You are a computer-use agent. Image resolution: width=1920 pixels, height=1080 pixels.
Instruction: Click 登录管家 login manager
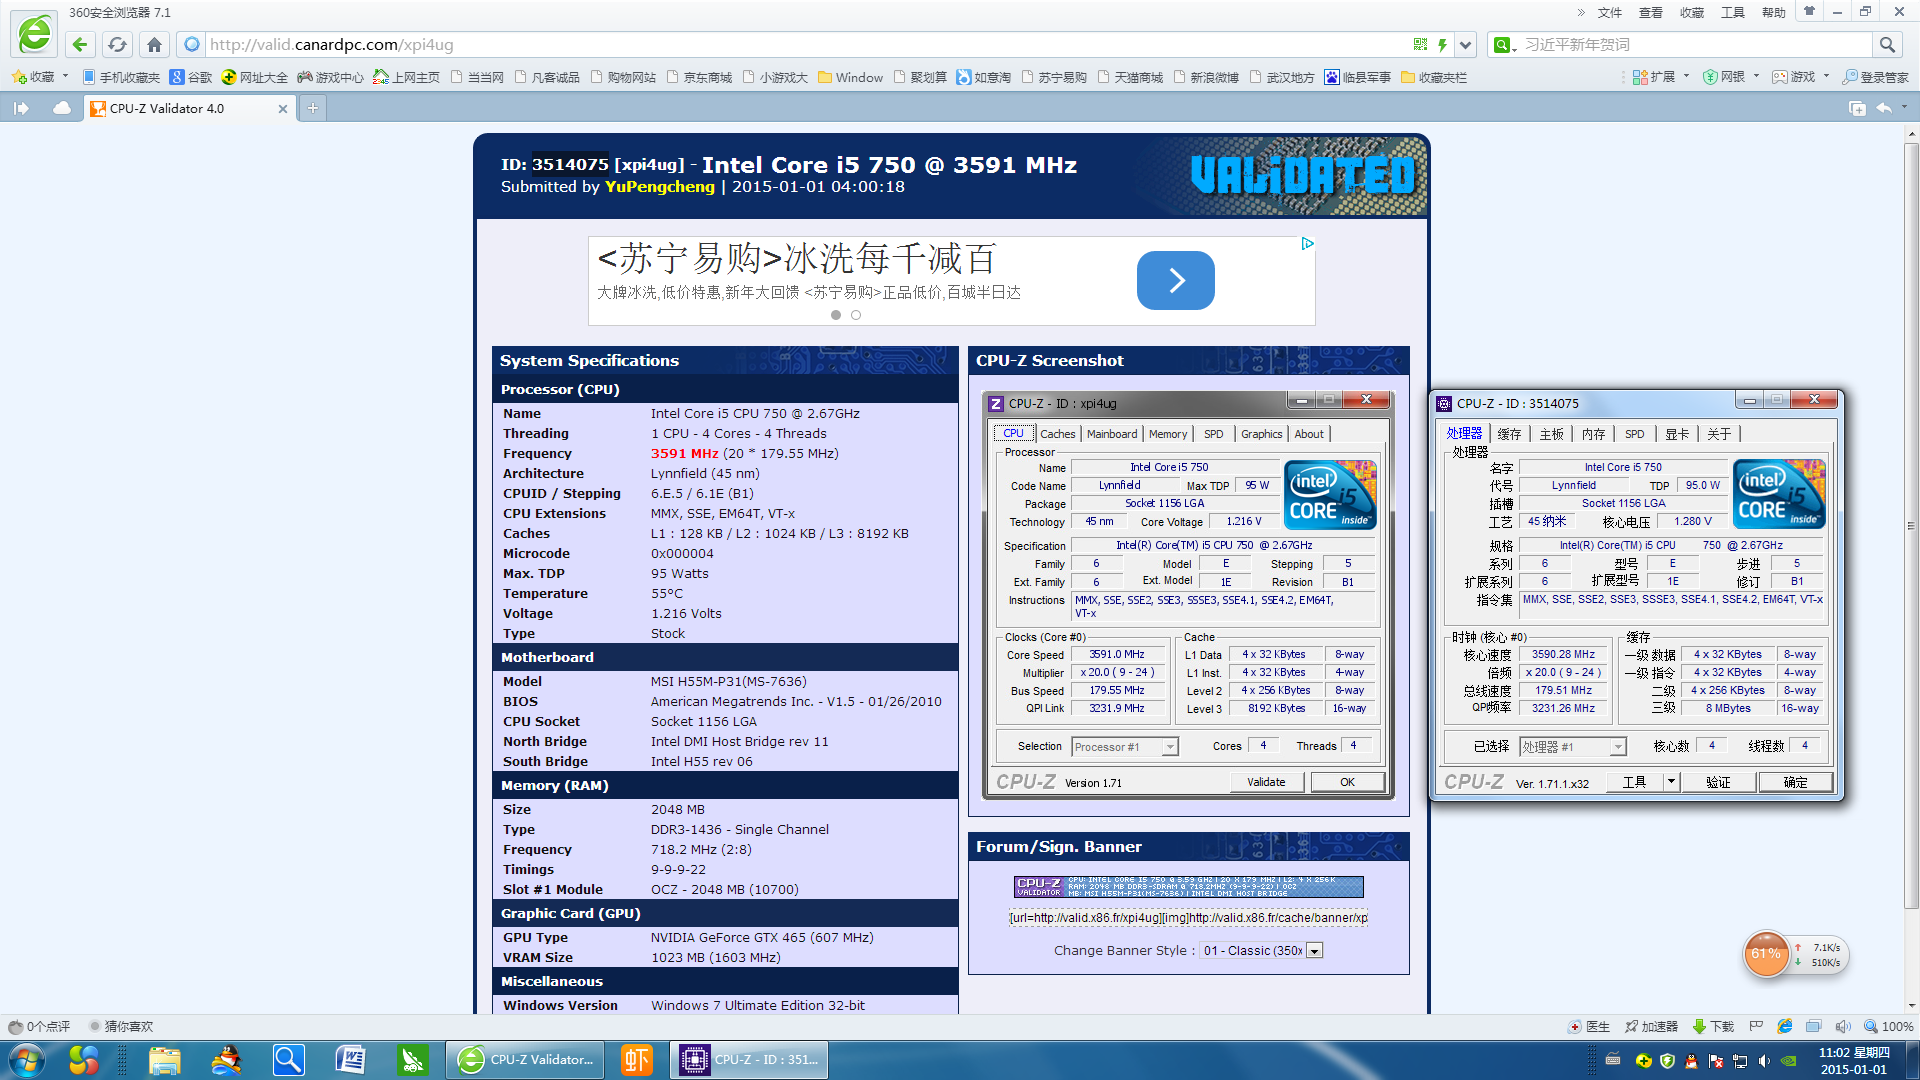coord(1876,77)
